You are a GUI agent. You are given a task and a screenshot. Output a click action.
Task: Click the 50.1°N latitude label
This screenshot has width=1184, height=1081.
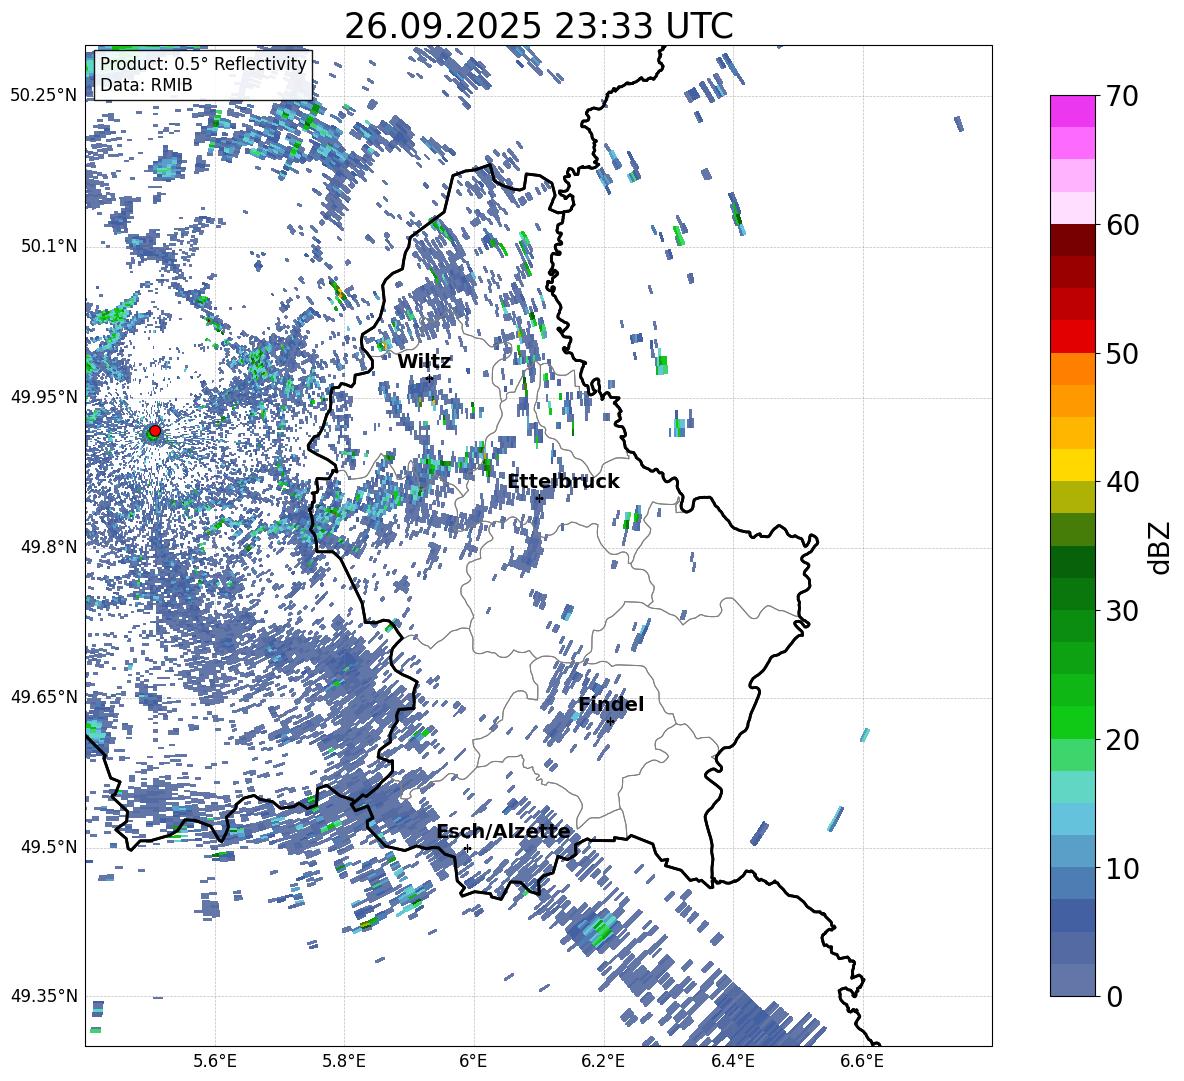(x=49, y=246)
